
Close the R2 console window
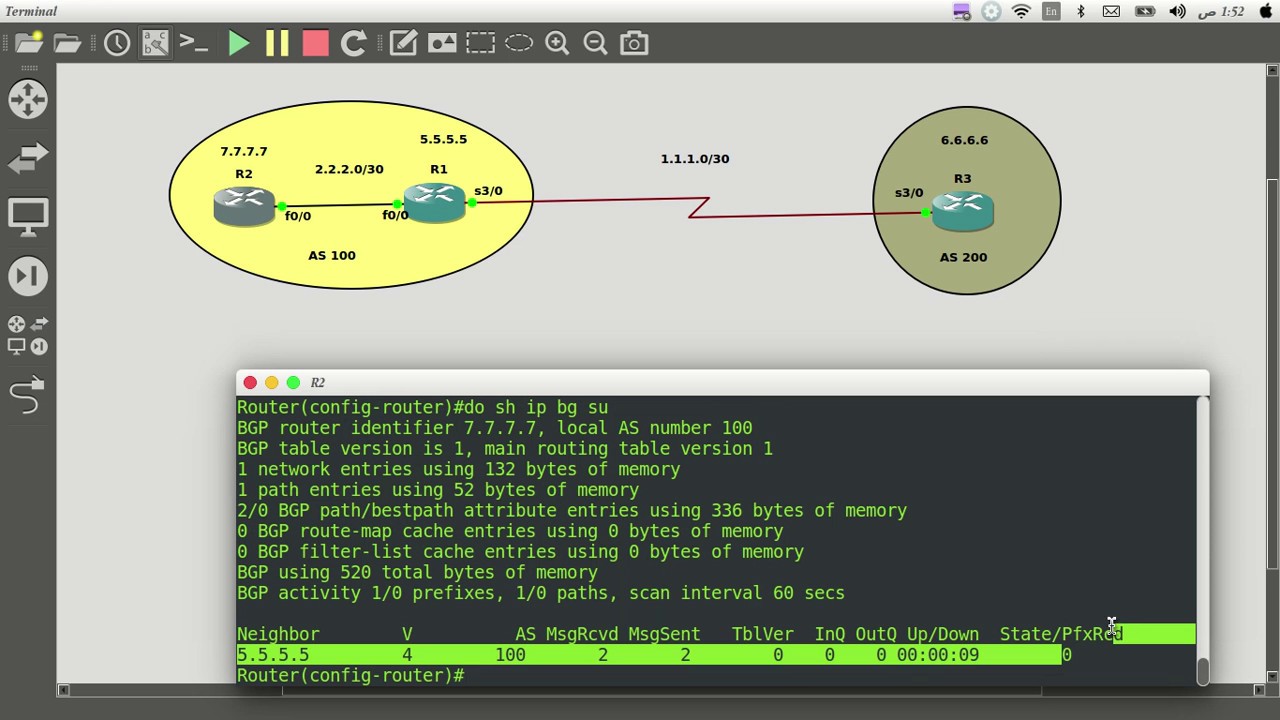tap(250, 382)
